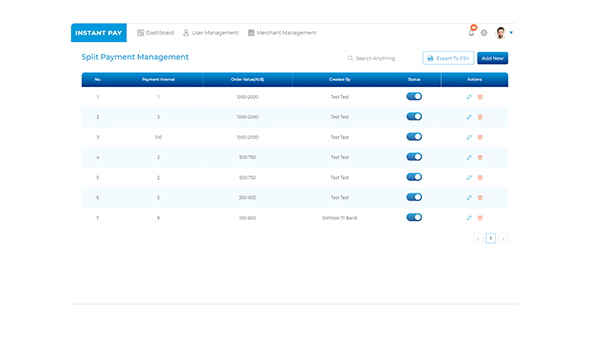Focus the Search Anything field
Image resolution: width=590 pixels, height=360 pixels.
coord(381,58)
